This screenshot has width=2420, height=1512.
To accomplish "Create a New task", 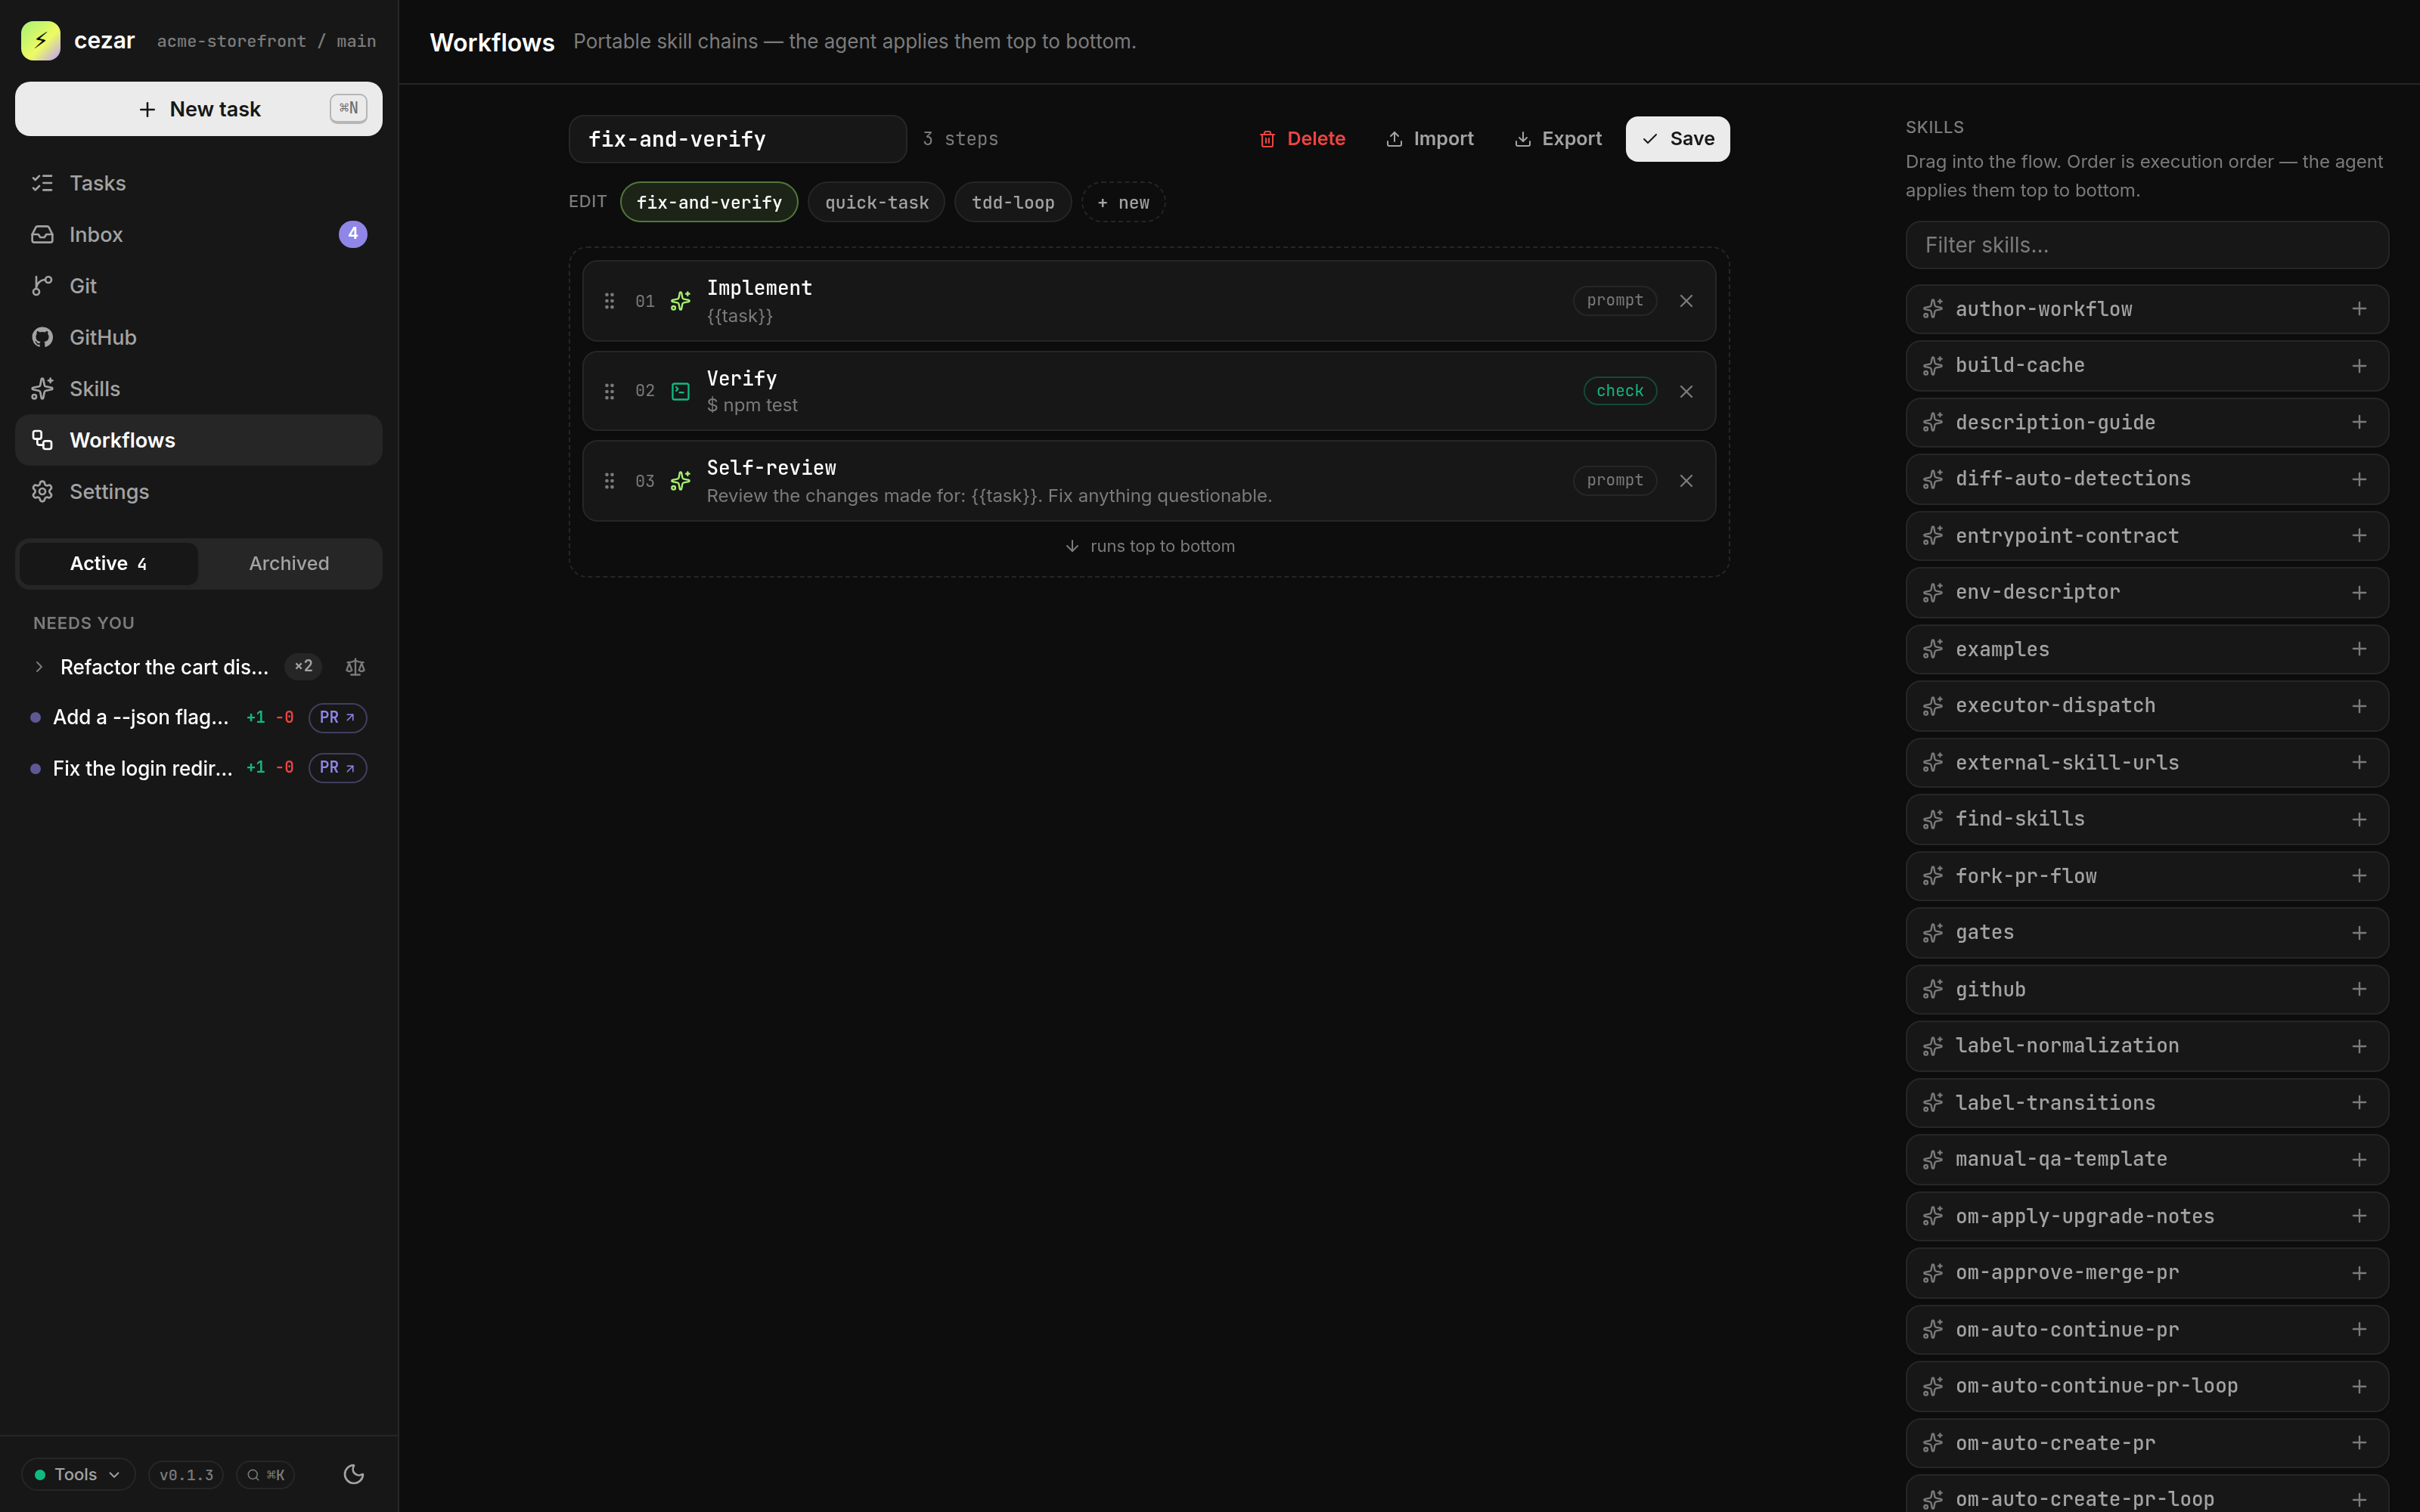I will point(198,109).
